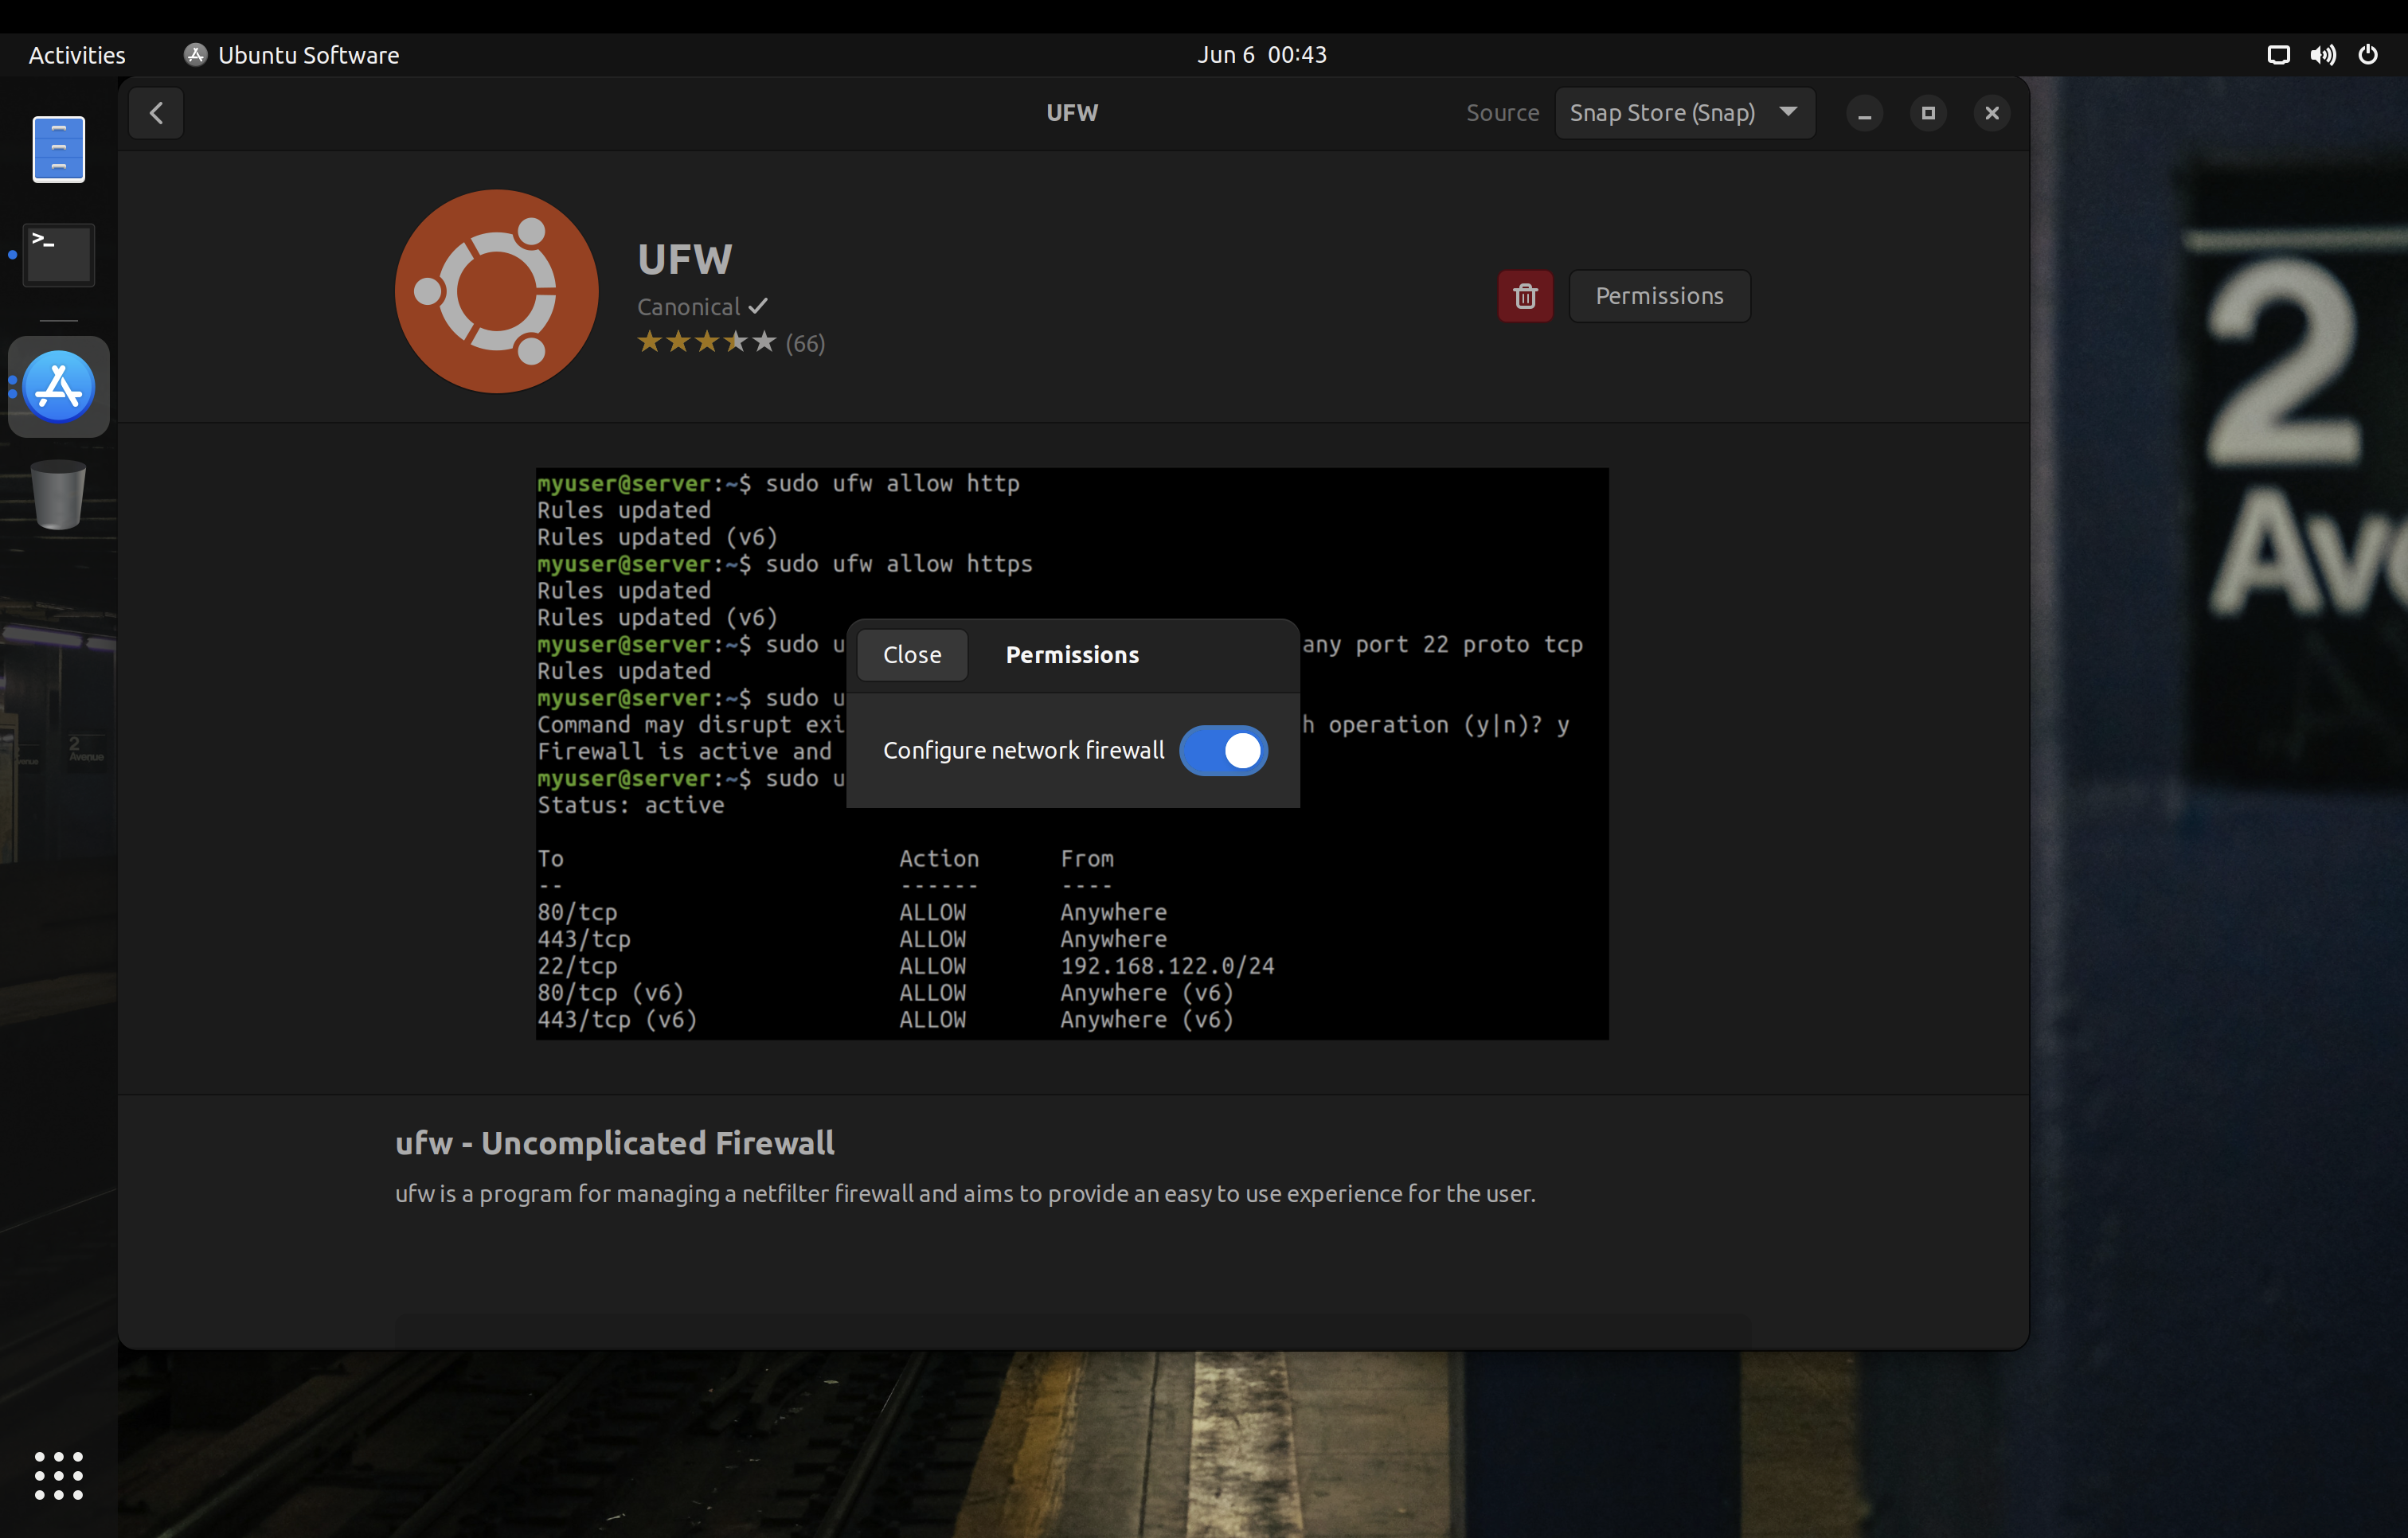Maximize the Ubuntu Software window
Viewport: 2408px width, 1538px height.
coord(1927,113)
